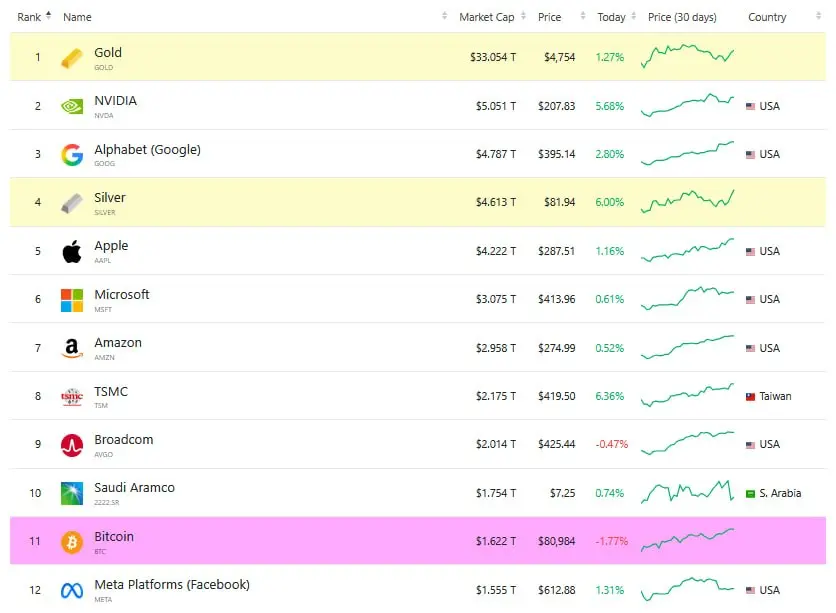Click Saudi Aramco's 30-day sparkline
Viewport: 836px width, 613px height.
click(687, 492)
